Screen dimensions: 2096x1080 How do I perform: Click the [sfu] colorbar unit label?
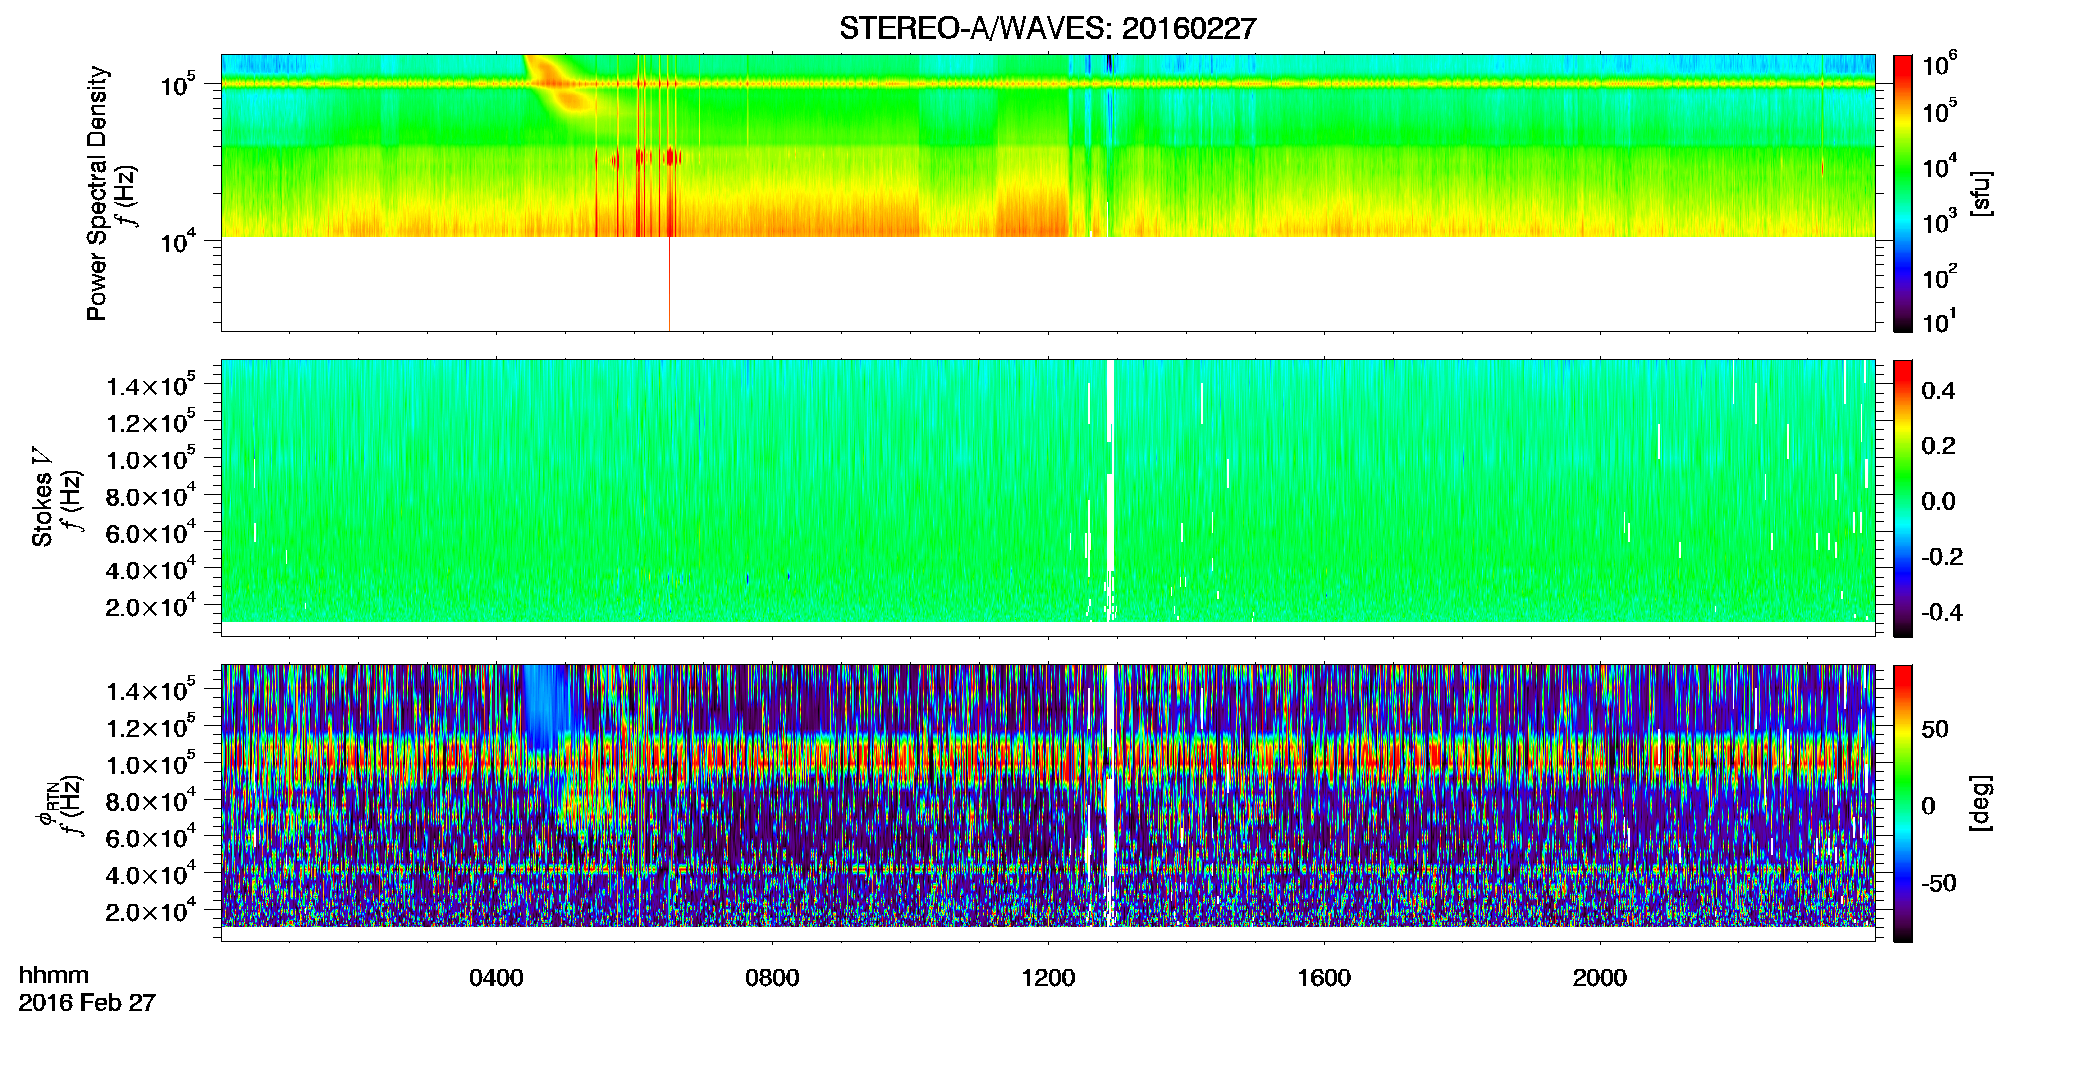[x=1981, y=193]
